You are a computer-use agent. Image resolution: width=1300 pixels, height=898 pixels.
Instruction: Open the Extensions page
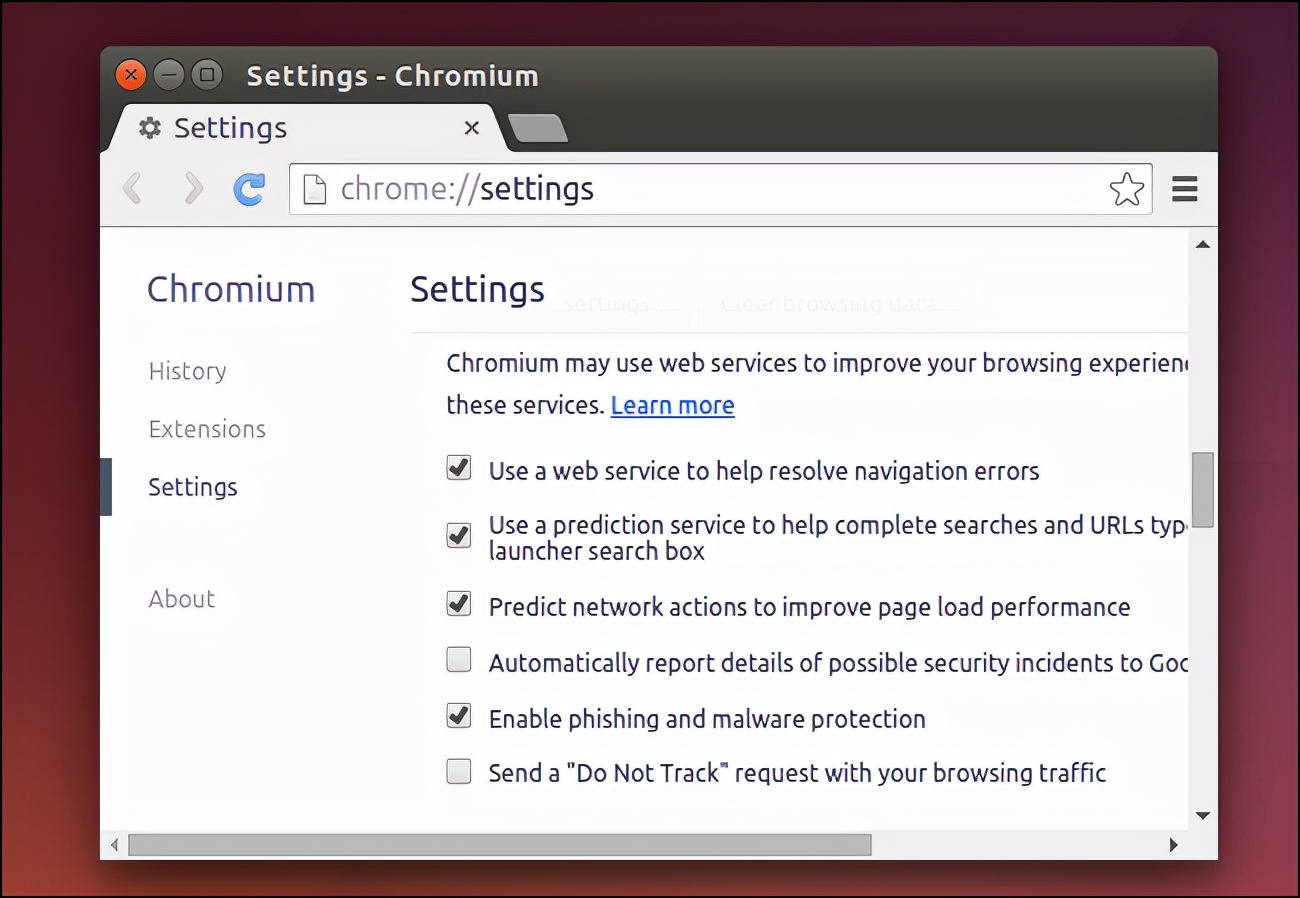207,429
